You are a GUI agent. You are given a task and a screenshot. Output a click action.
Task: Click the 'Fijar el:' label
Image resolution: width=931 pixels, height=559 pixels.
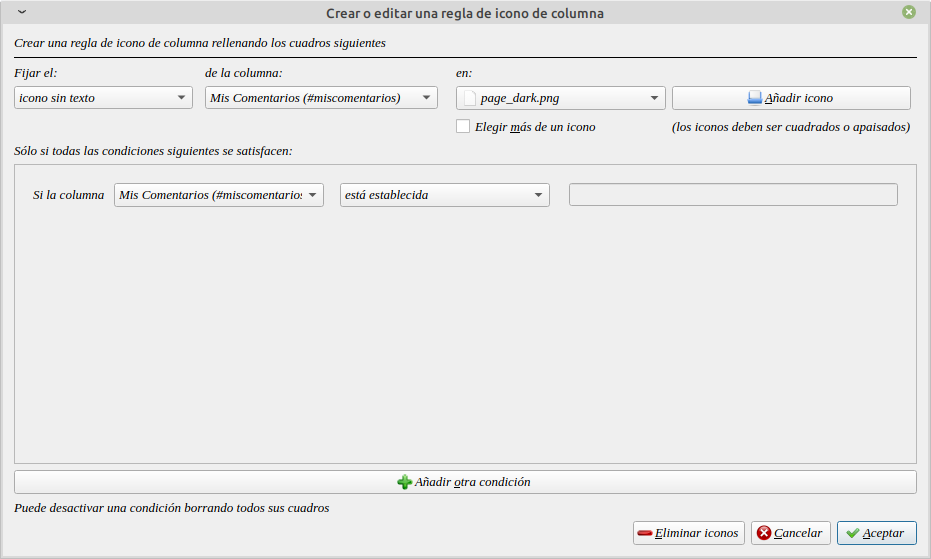(x=36, y=73)
